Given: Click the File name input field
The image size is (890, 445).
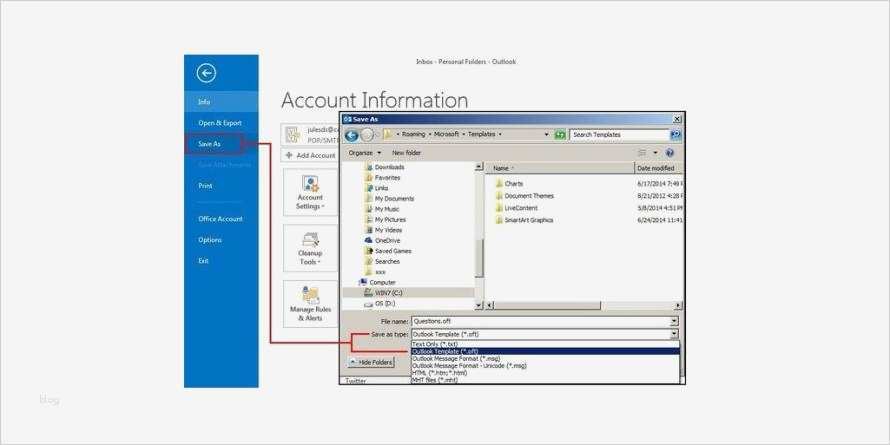Looking at the screenshot, I should [540, 321].
